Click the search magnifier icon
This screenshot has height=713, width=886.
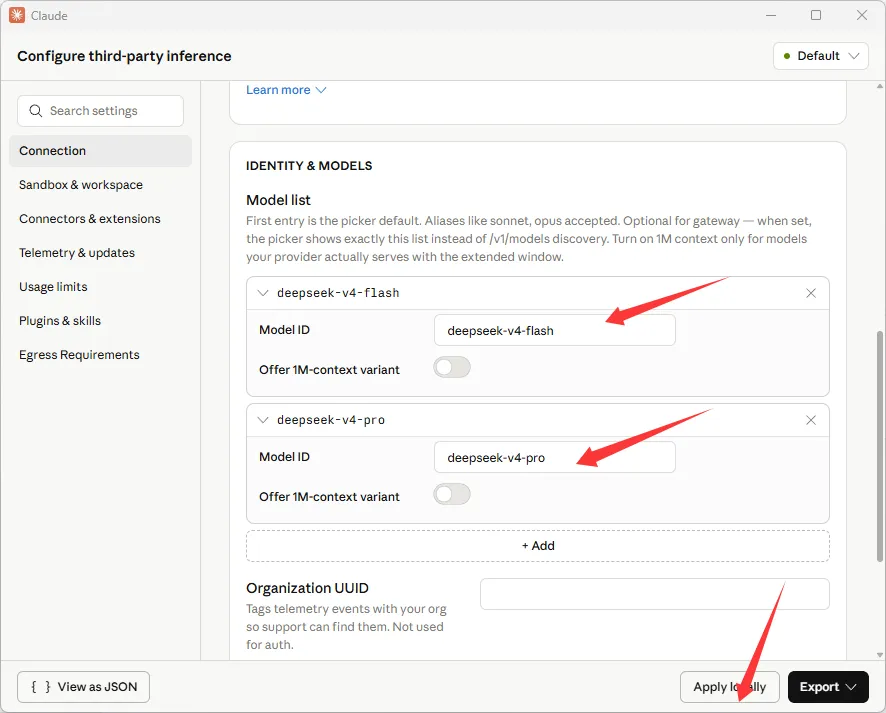(36, 111)
